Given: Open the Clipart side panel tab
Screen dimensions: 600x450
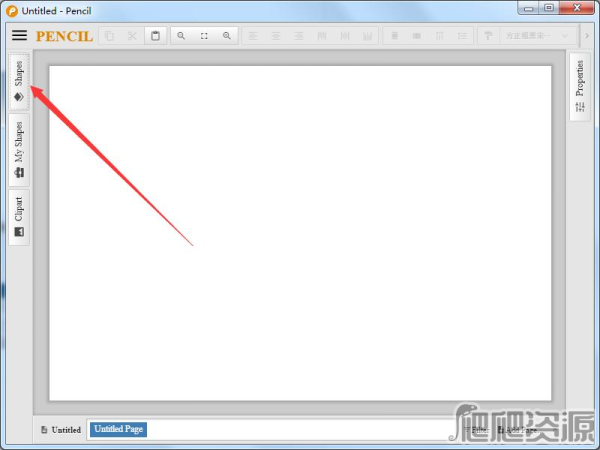Looking at the screenshot, I should coord(19,217).
